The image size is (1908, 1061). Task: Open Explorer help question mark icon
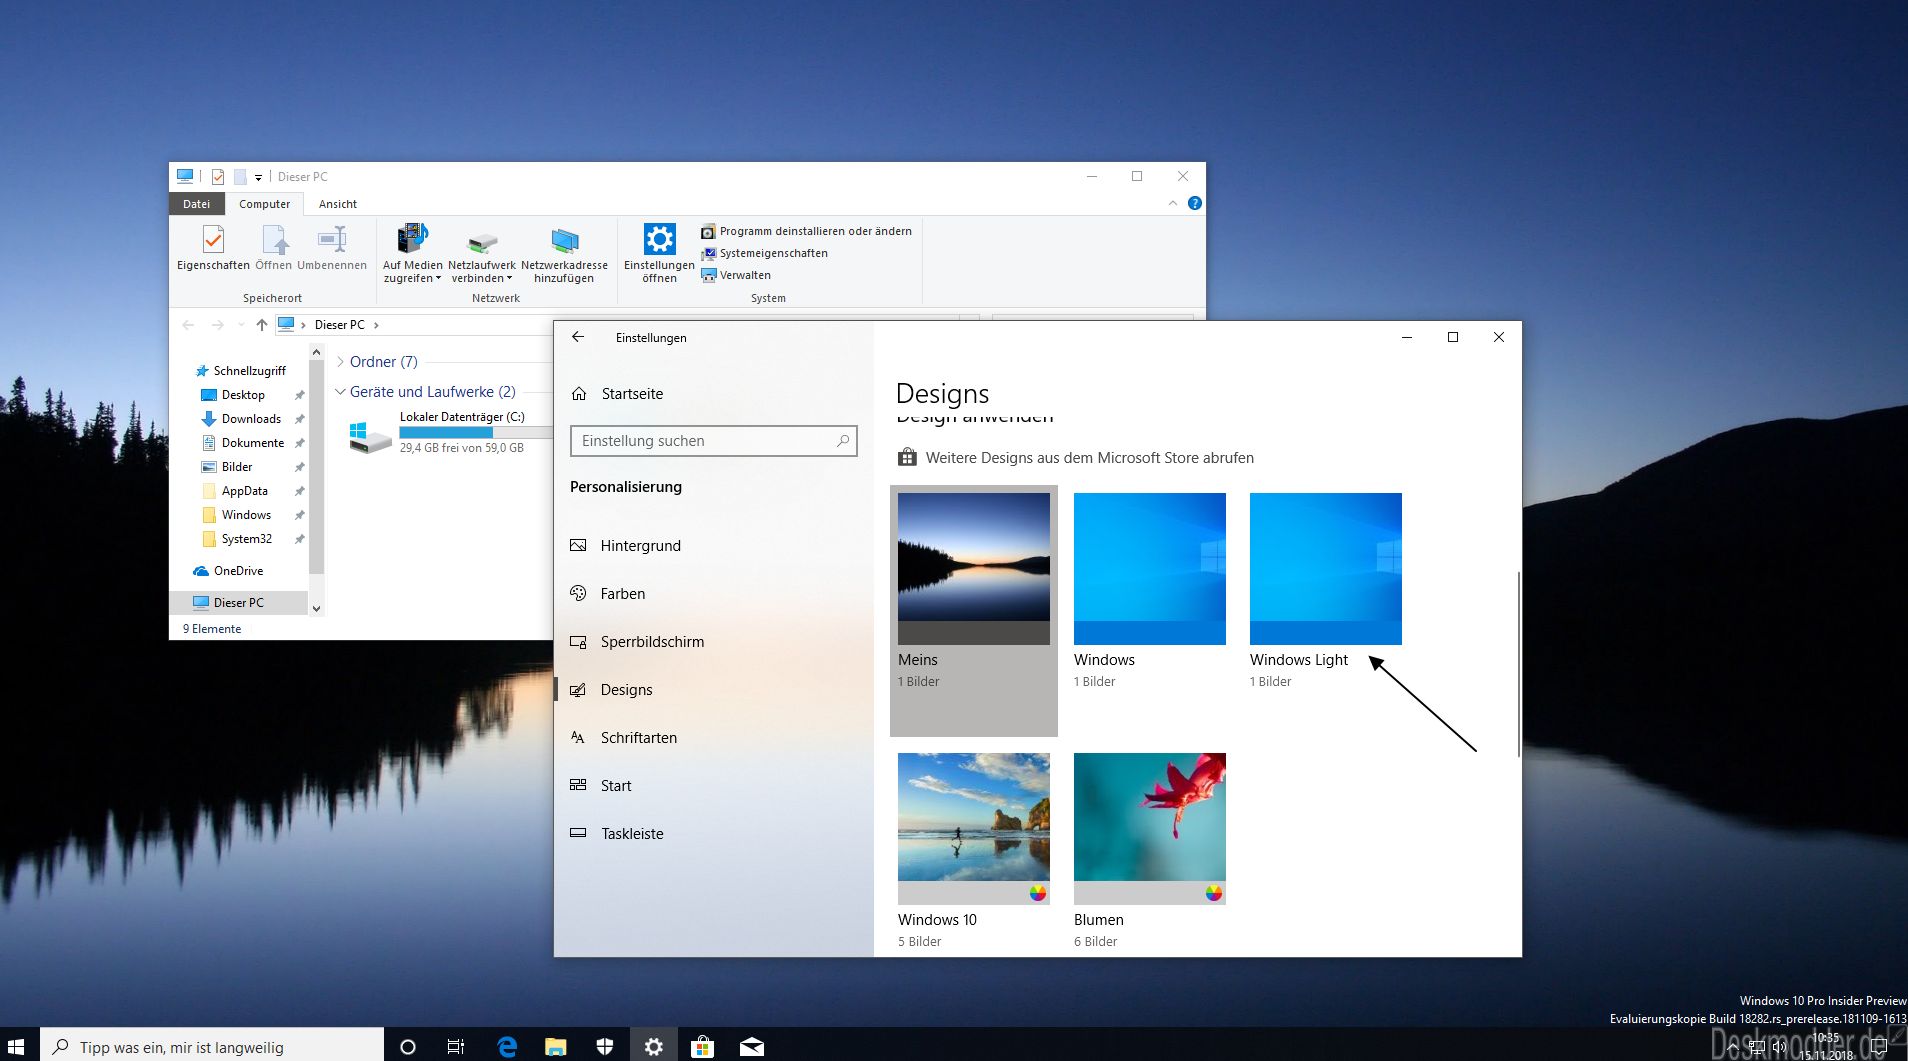tap(1194, 203)
